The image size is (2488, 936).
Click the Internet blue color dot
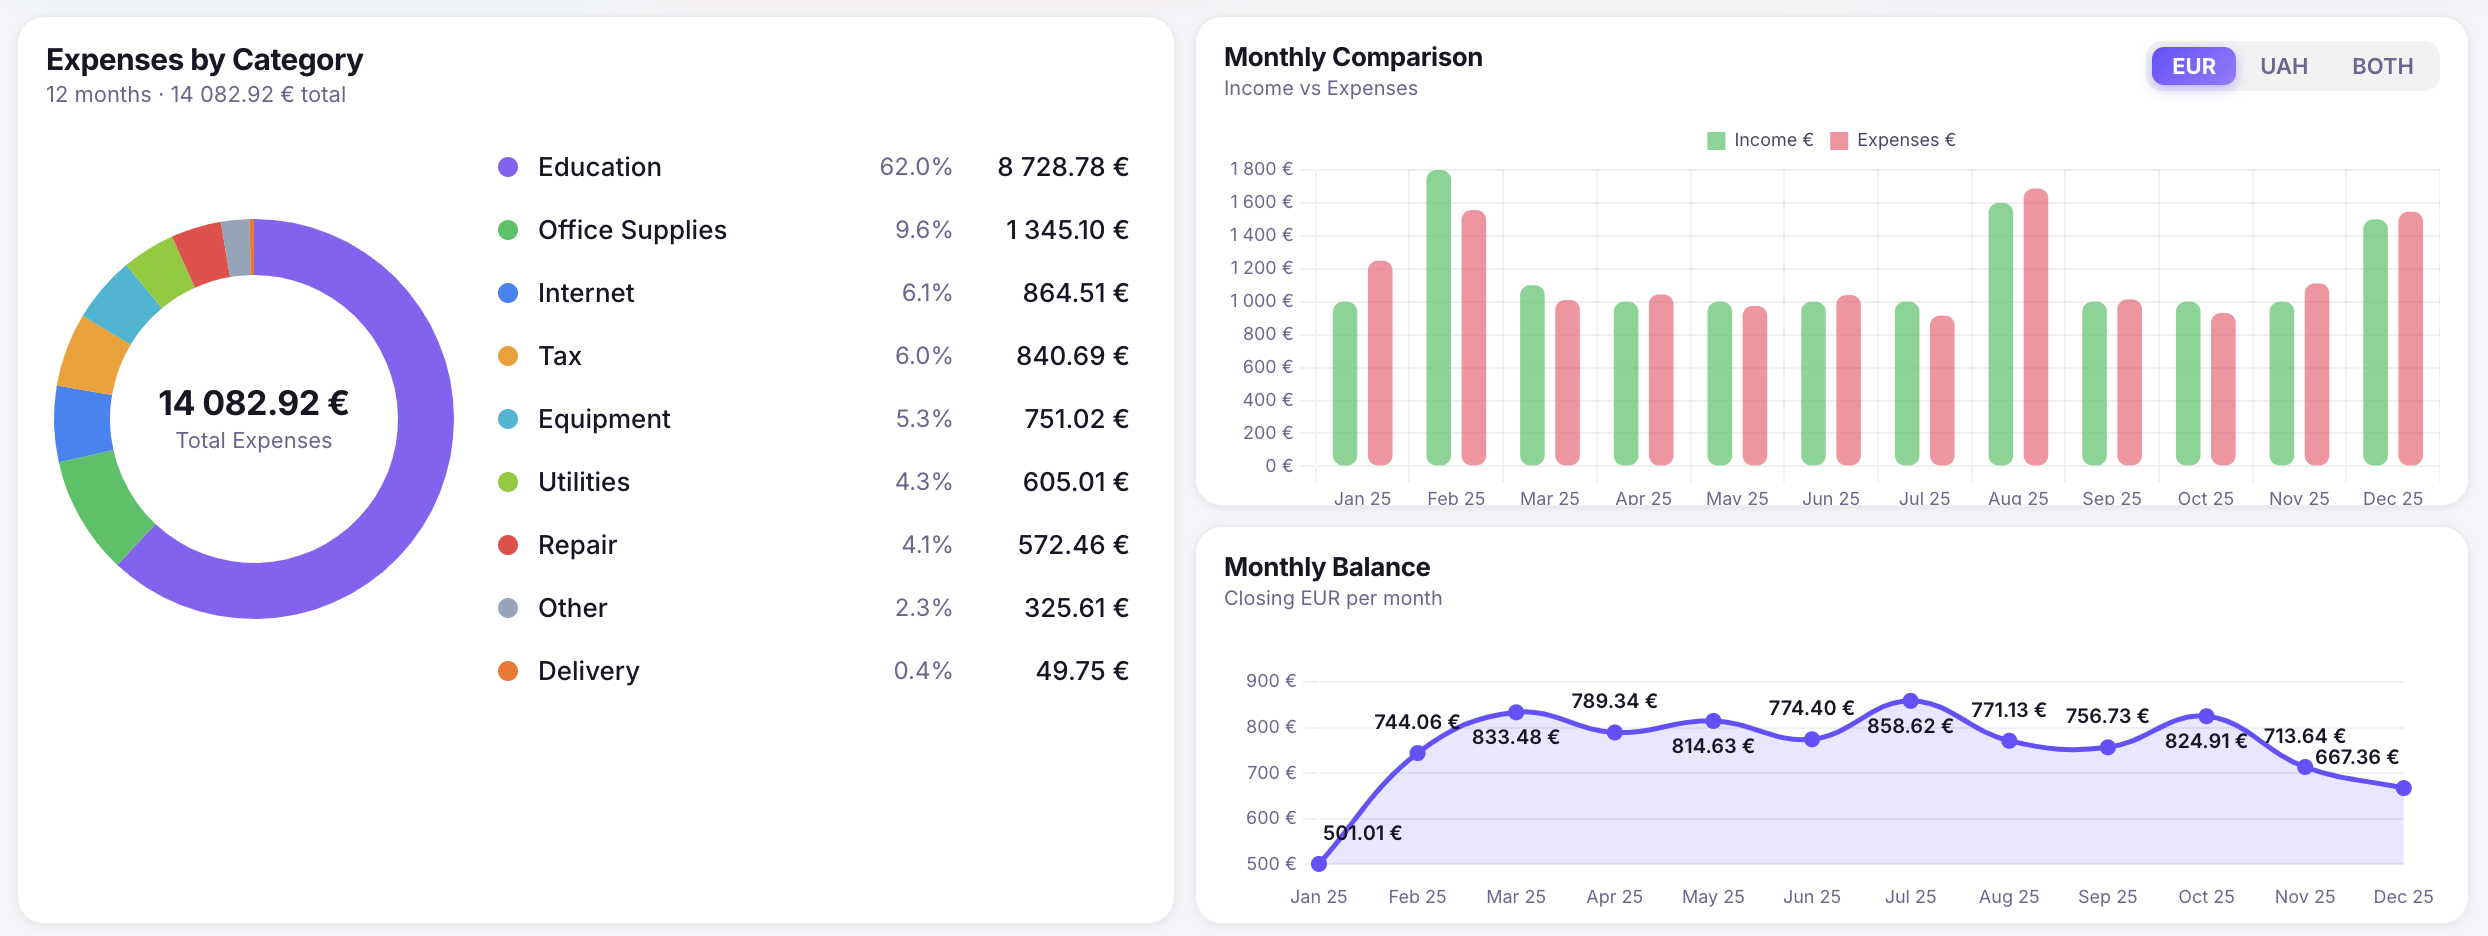point(508,293)
